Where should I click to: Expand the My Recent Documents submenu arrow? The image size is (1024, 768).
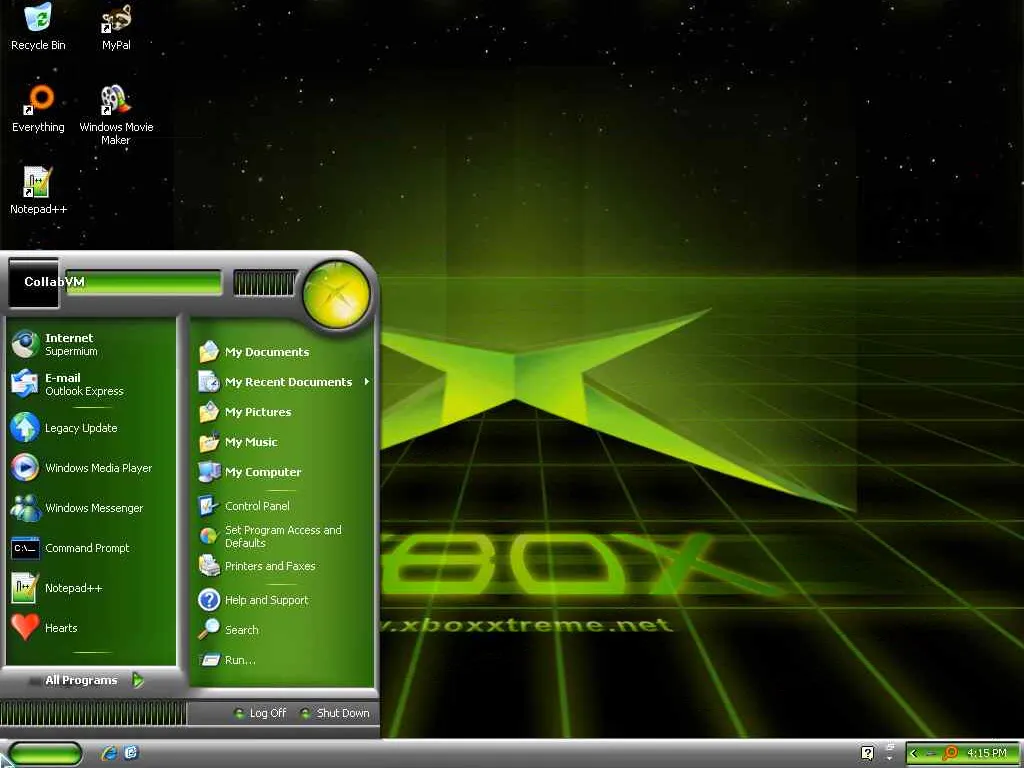[x=367, y=381]
